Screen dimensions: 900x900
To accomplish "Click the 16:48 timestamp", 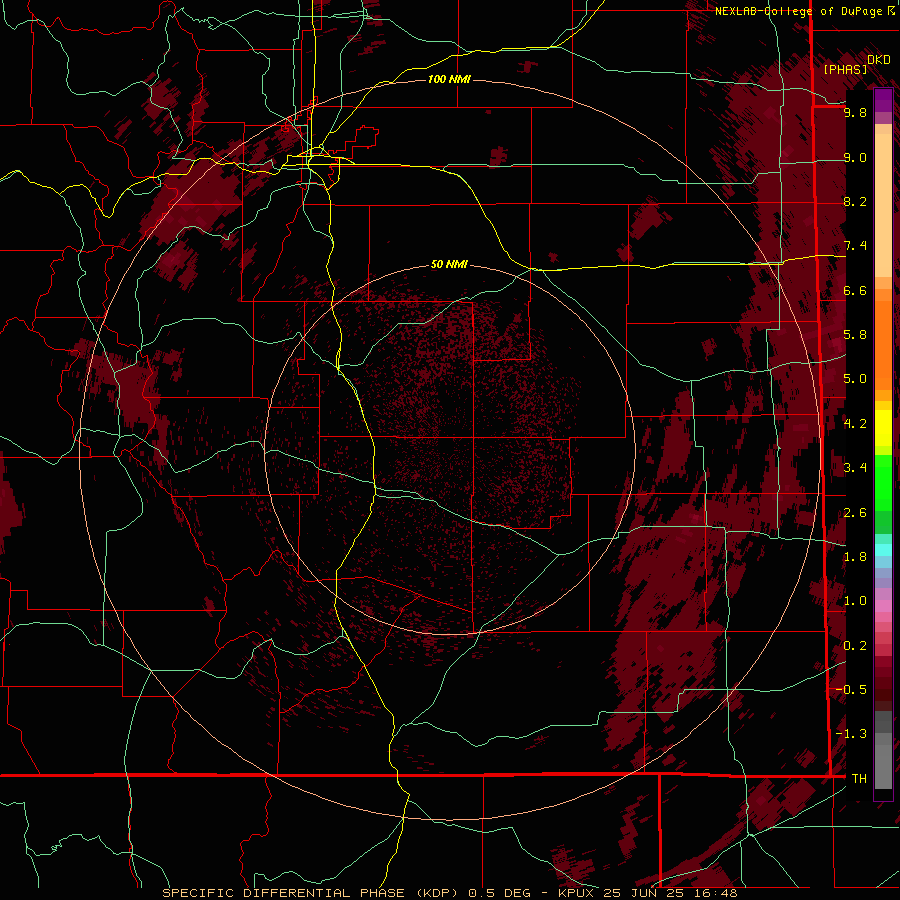I will tap(718, 893).
